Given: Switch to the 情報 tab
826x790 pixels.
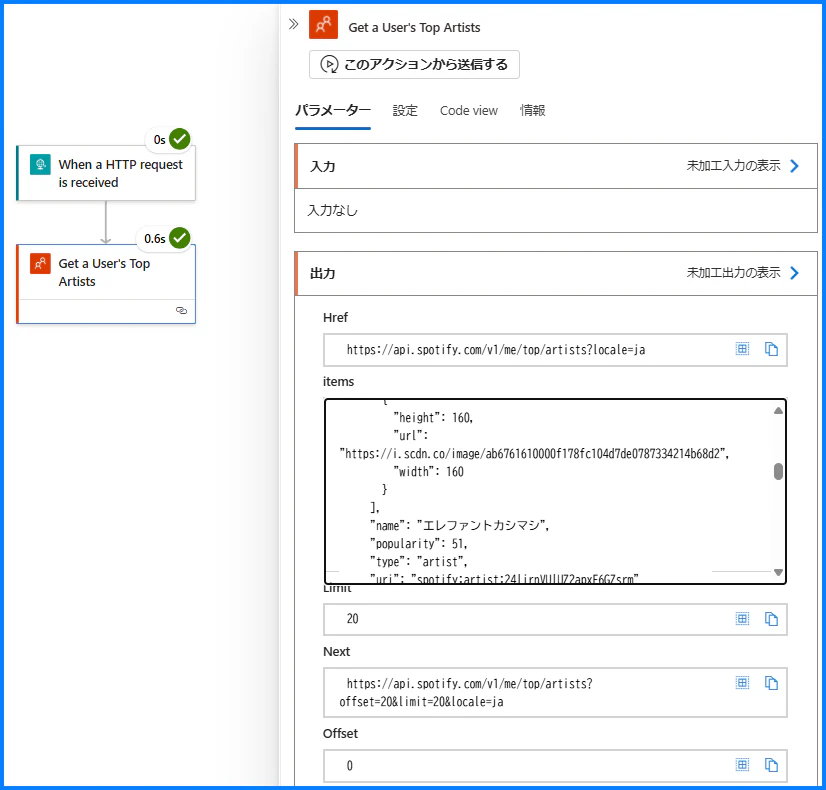Looking at the screenshot, I should (x=533, y=111).
